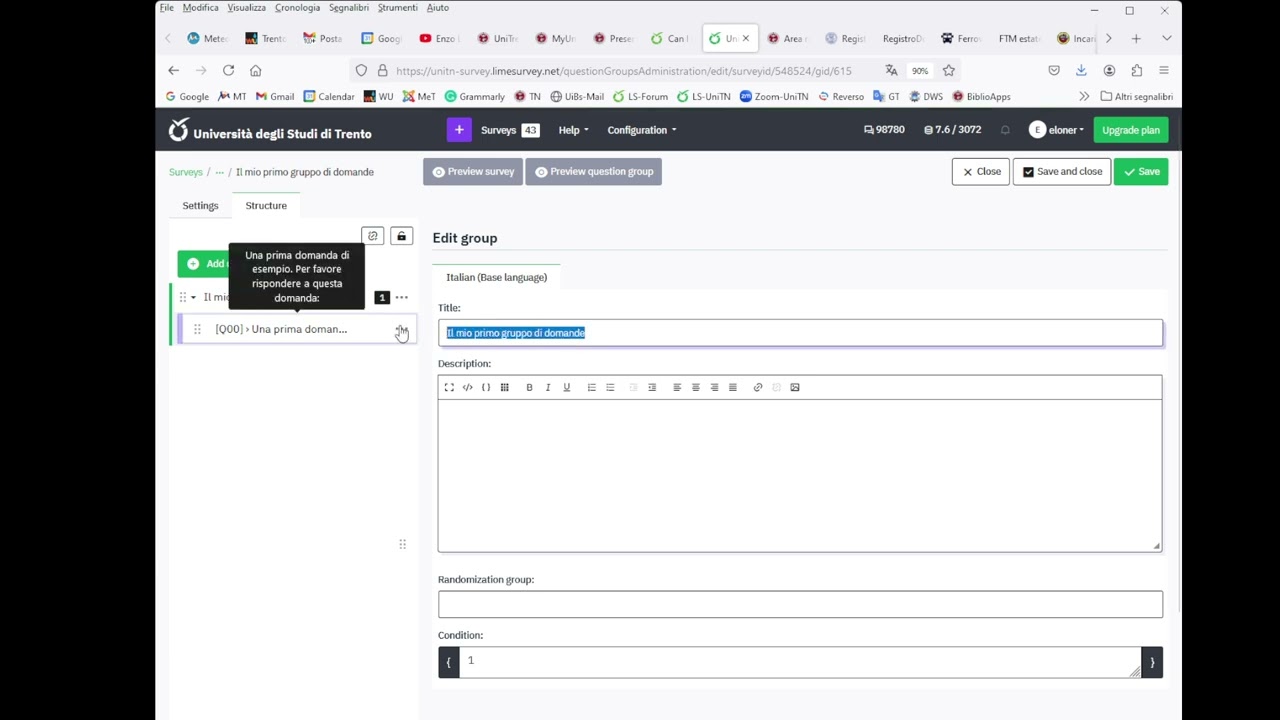Click the sidebar sync/collapse icon

tap(373, 236)
